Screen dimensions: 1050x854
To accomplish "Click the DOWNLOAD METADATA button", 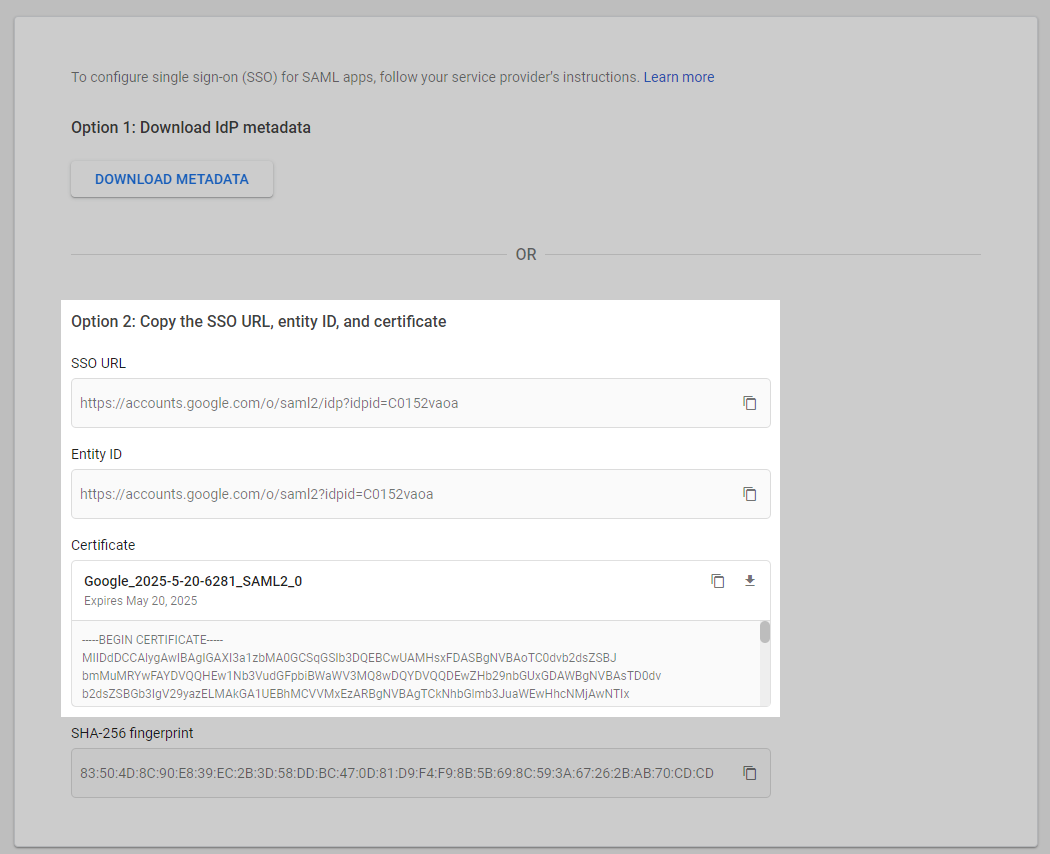I will 172,180.
